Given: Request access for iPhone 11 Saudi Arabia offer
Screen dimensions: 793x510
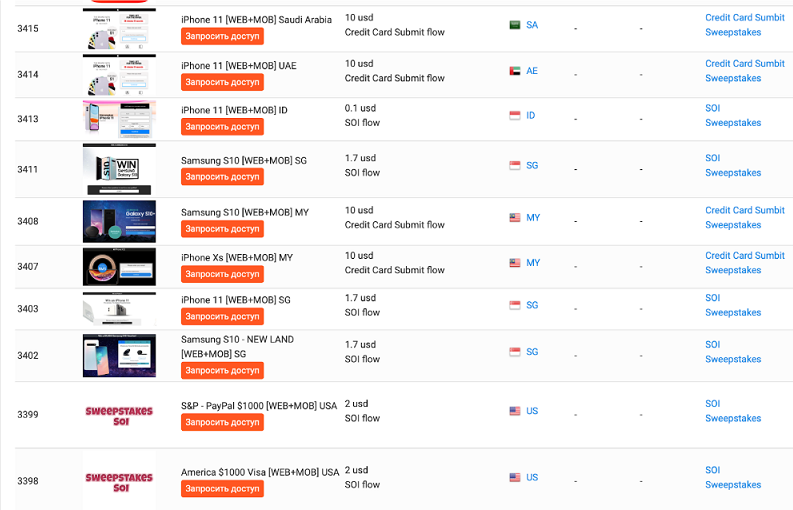Looking at the screenshot, I should click(x=223, y=36).
